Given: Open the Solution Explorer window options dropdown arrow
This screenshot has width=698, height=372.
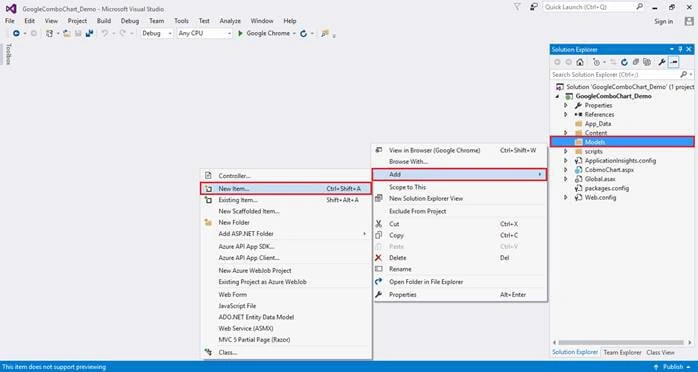Looking at the screenshot, I should [x=672, y=49].
